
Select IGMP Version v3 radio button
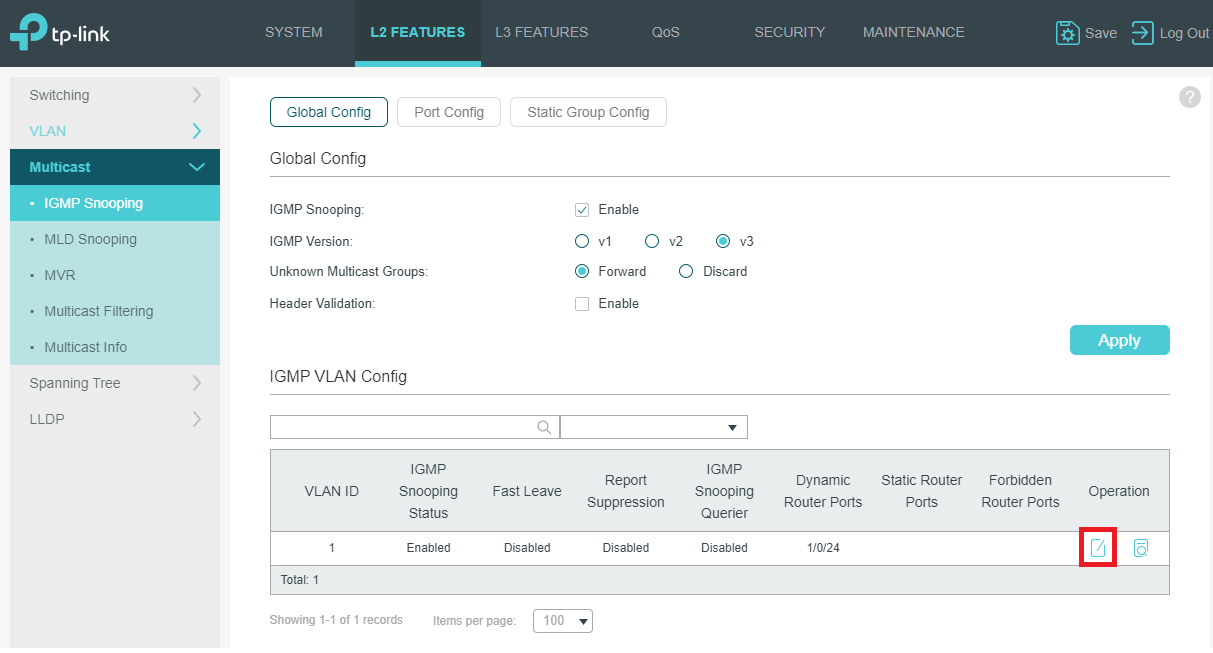[x=723, y=241]
